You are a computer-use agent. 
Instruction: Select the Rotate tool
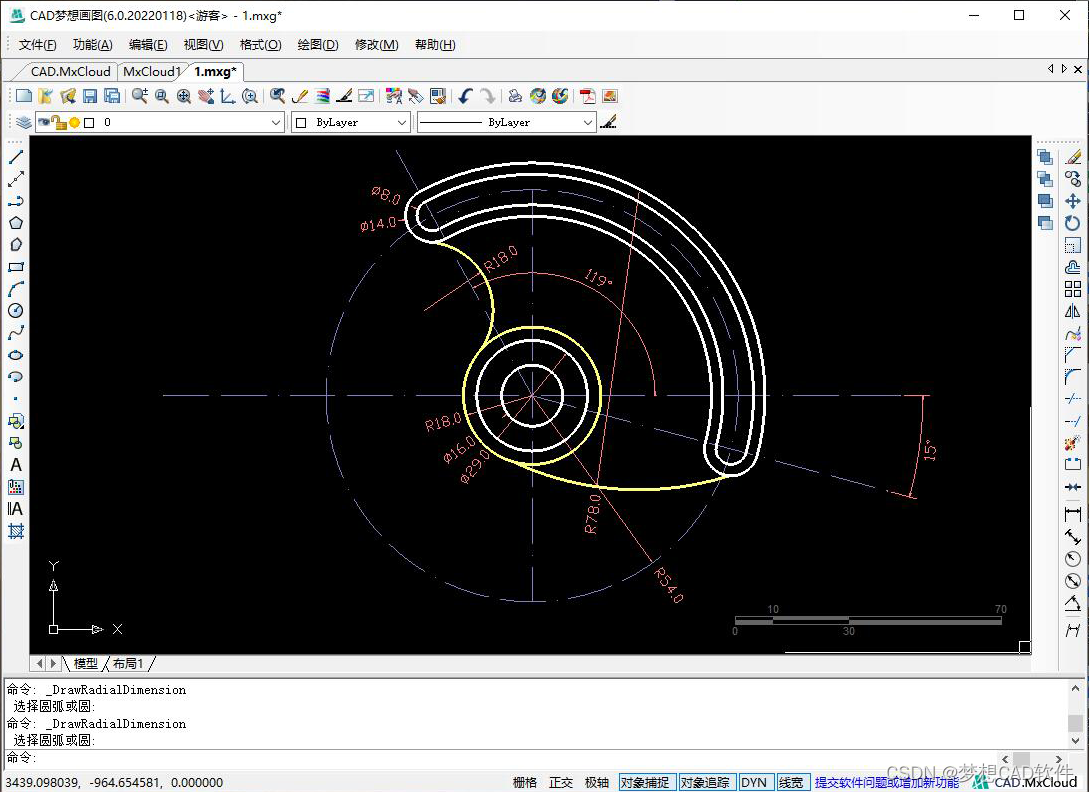click(1073, 223)
